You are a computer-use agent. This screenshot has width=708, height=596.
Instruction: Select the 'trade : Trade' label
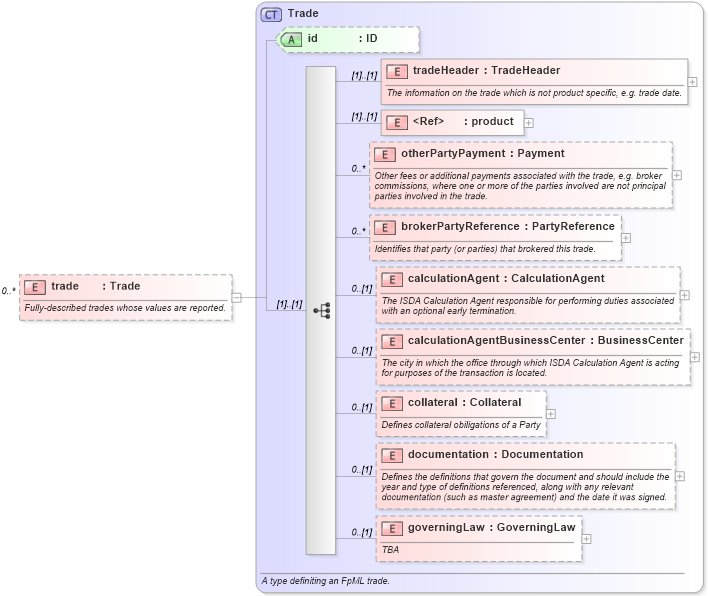(x=96, y=286)
